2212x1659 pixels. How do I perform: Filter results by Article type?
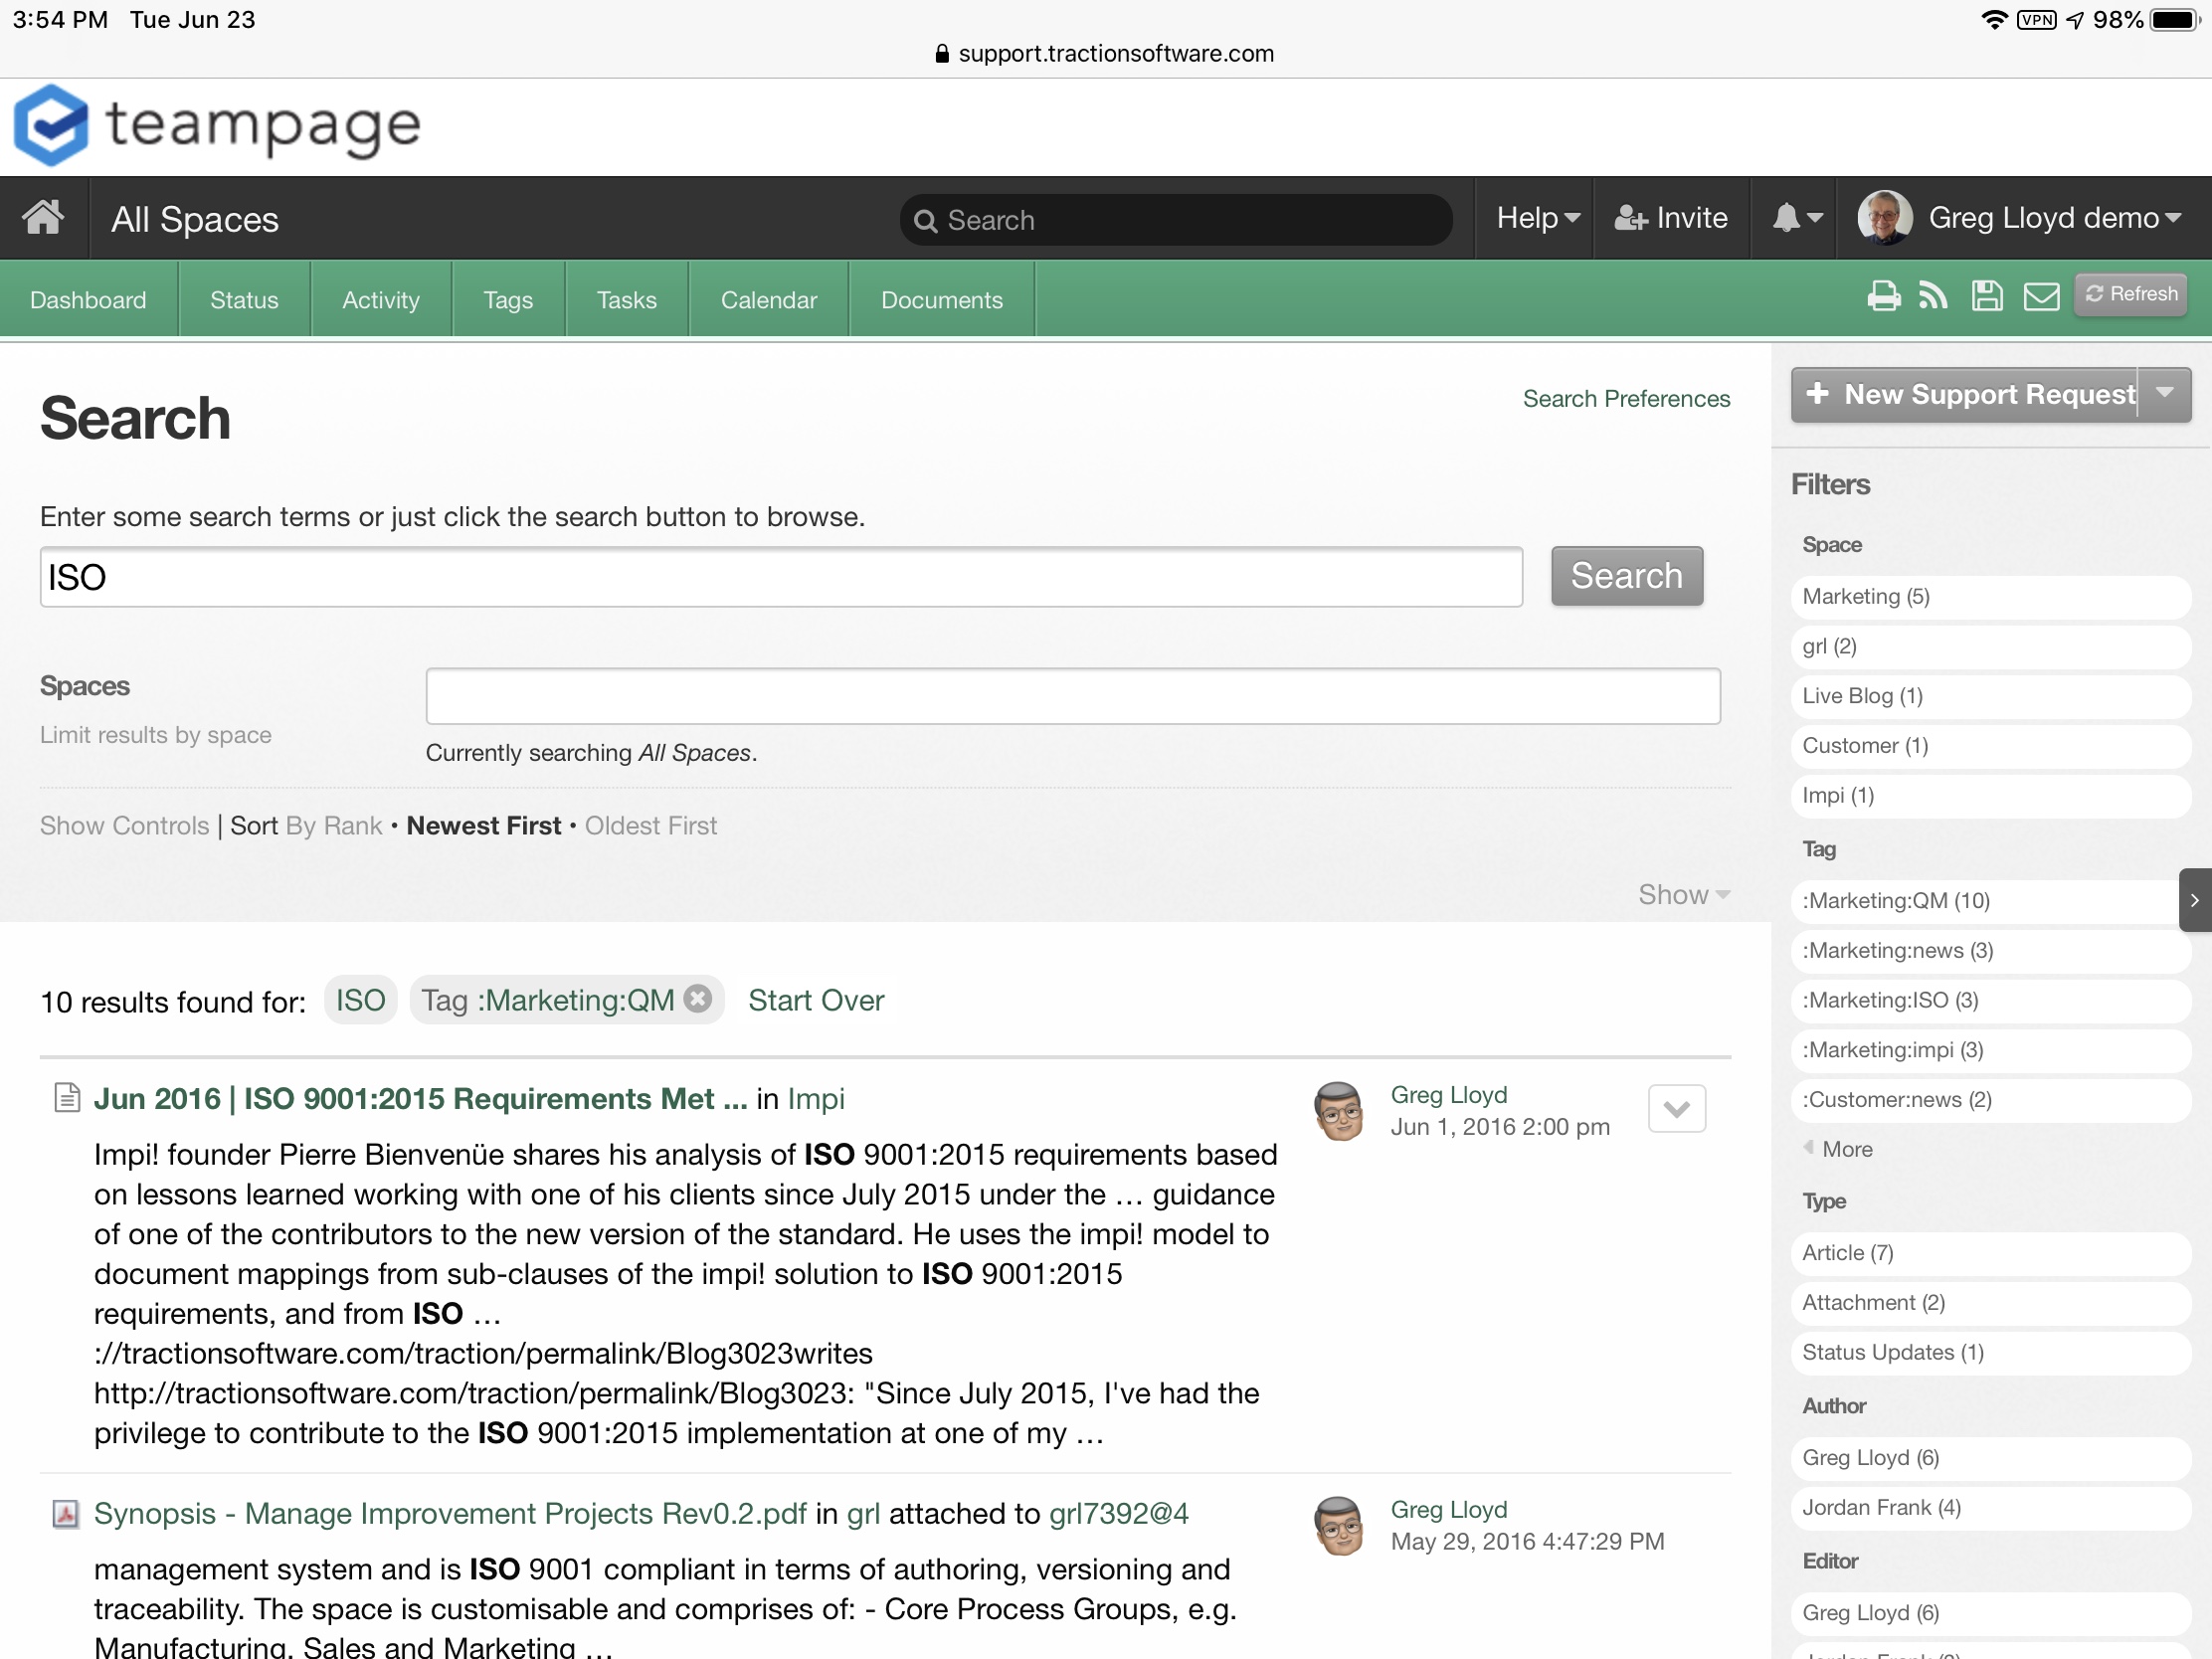pyautogui.click(x=1847, y=1253)
